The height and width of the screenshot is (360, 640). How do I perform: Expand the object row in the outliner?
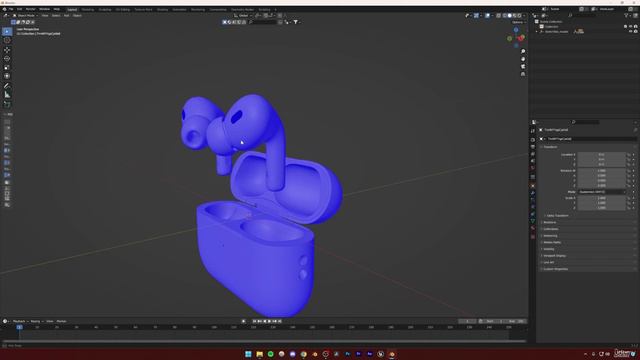tap(537, 31)
